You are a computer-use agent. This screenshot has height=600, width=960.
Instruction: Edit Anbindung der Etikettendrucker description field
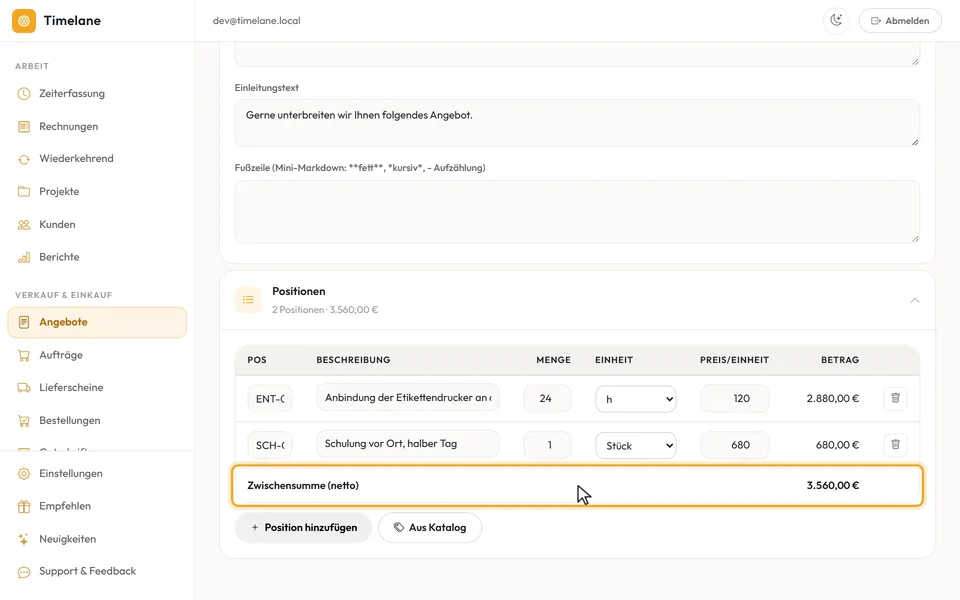[x=408, y=397]
